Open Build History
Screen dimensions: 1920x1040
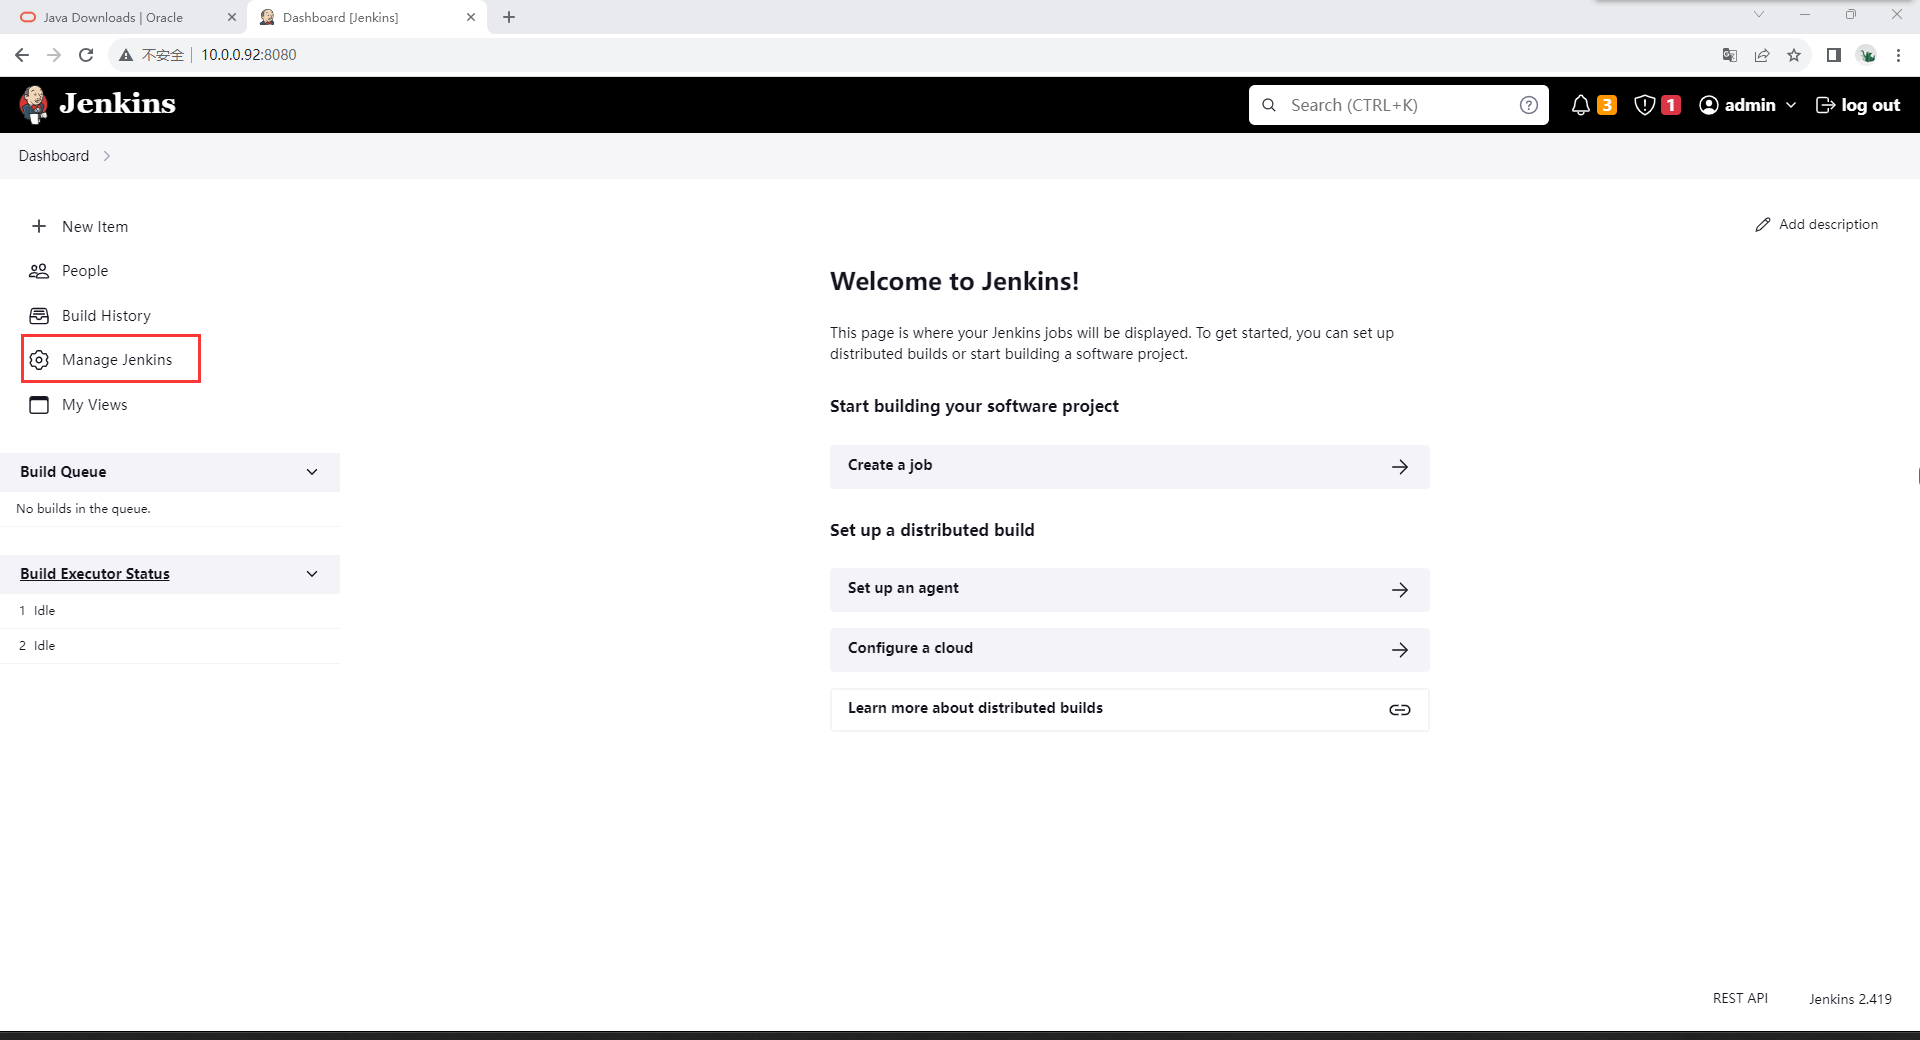coord(106,316)
